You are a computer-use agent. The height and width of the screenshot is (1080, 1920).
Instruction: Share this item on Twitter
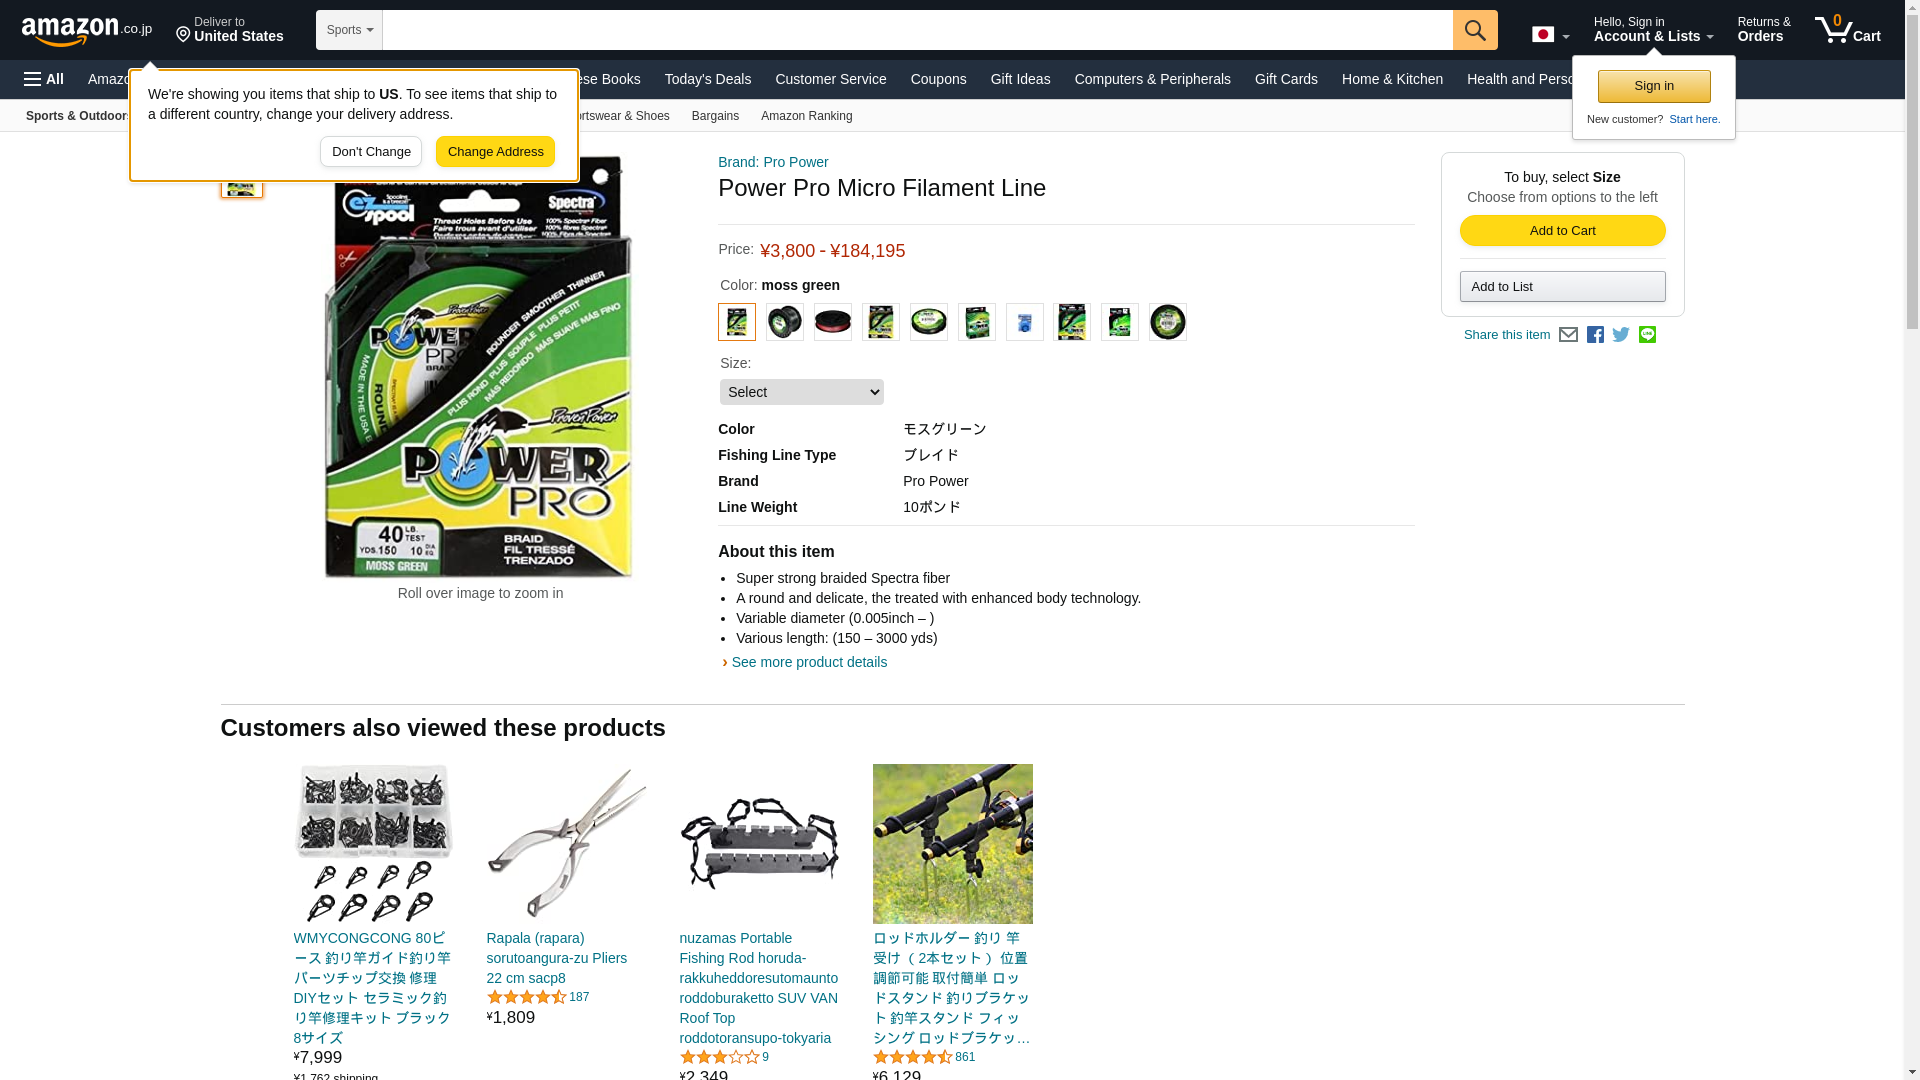pyautogui.click(x=1621, y=335)
